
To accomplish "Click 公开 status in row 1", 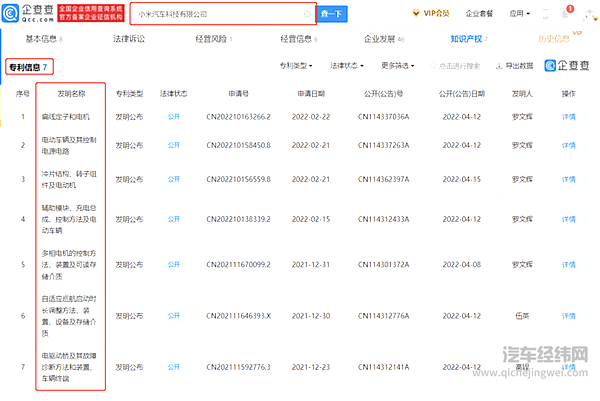I will pos(173,117).
